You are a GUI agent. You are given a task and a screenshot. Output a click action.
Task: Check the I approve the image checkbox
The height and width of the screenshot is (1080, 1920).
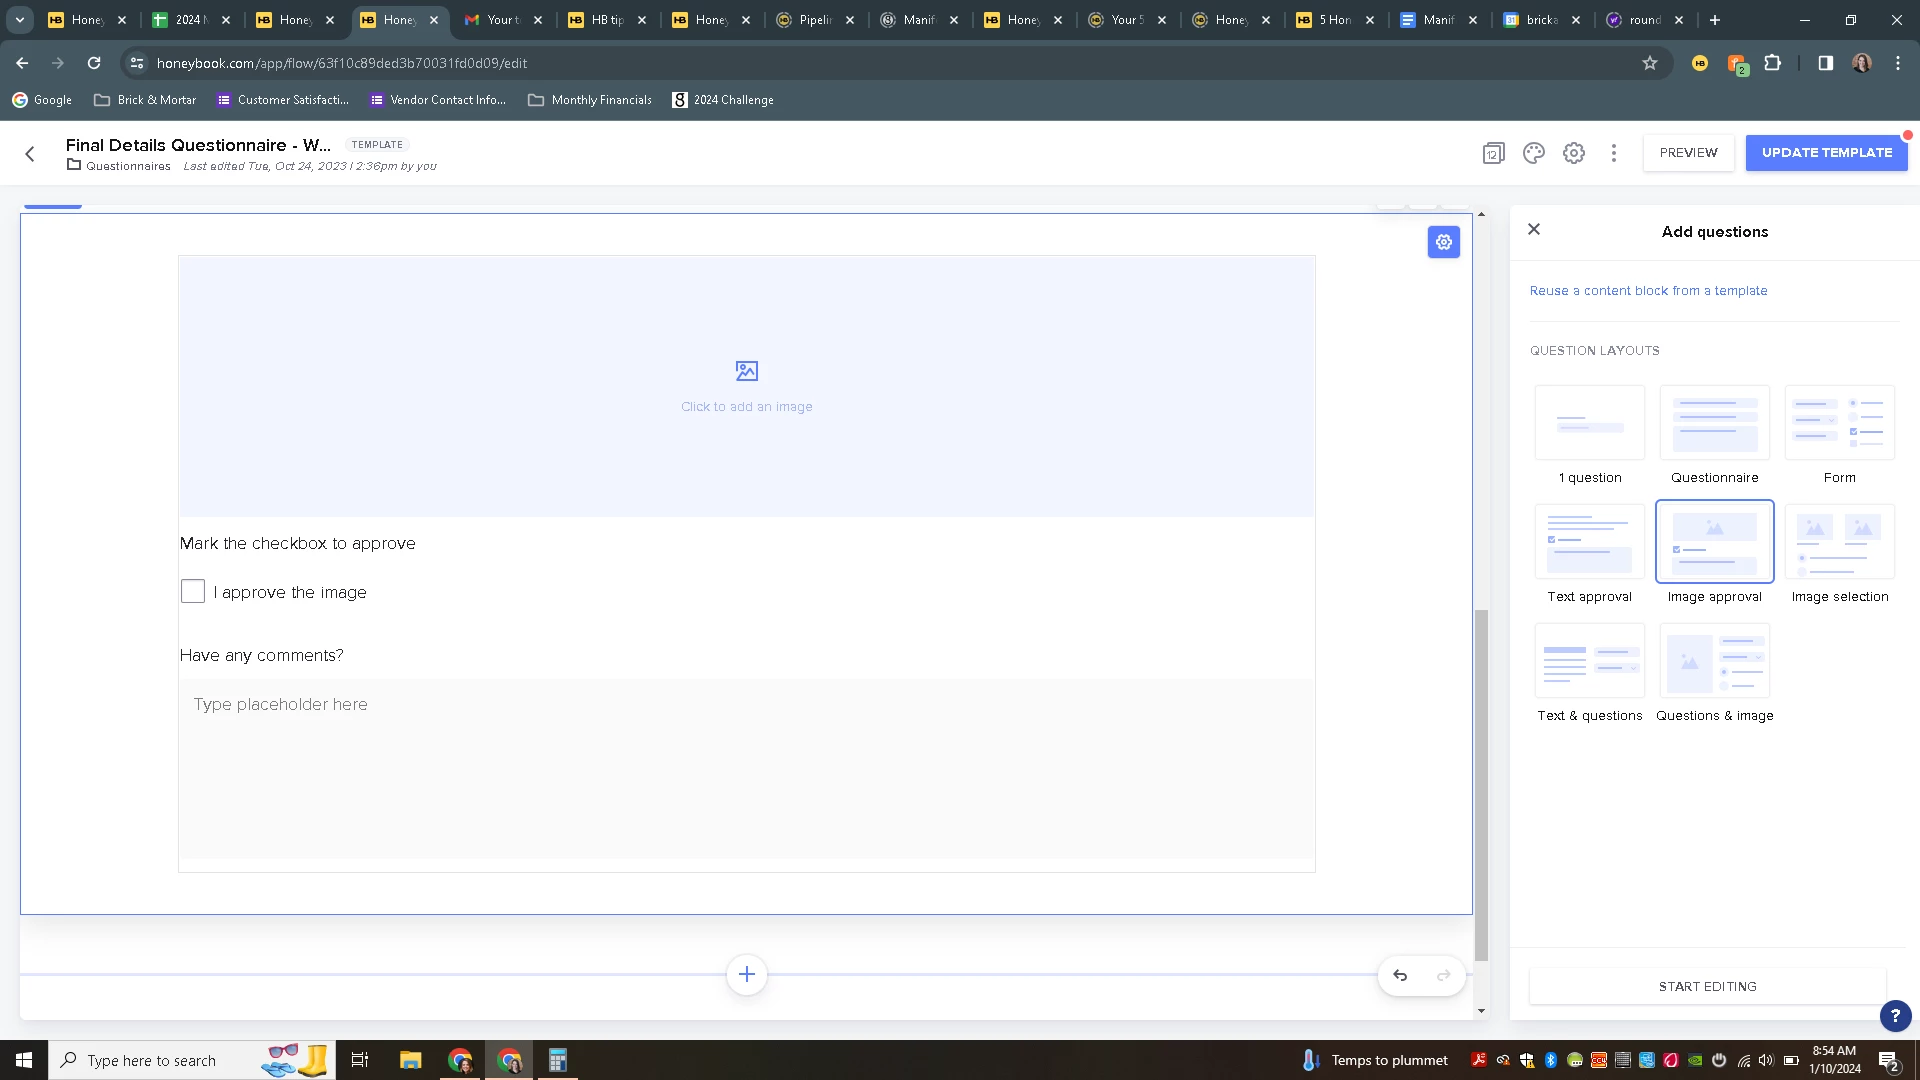[193, 592]
